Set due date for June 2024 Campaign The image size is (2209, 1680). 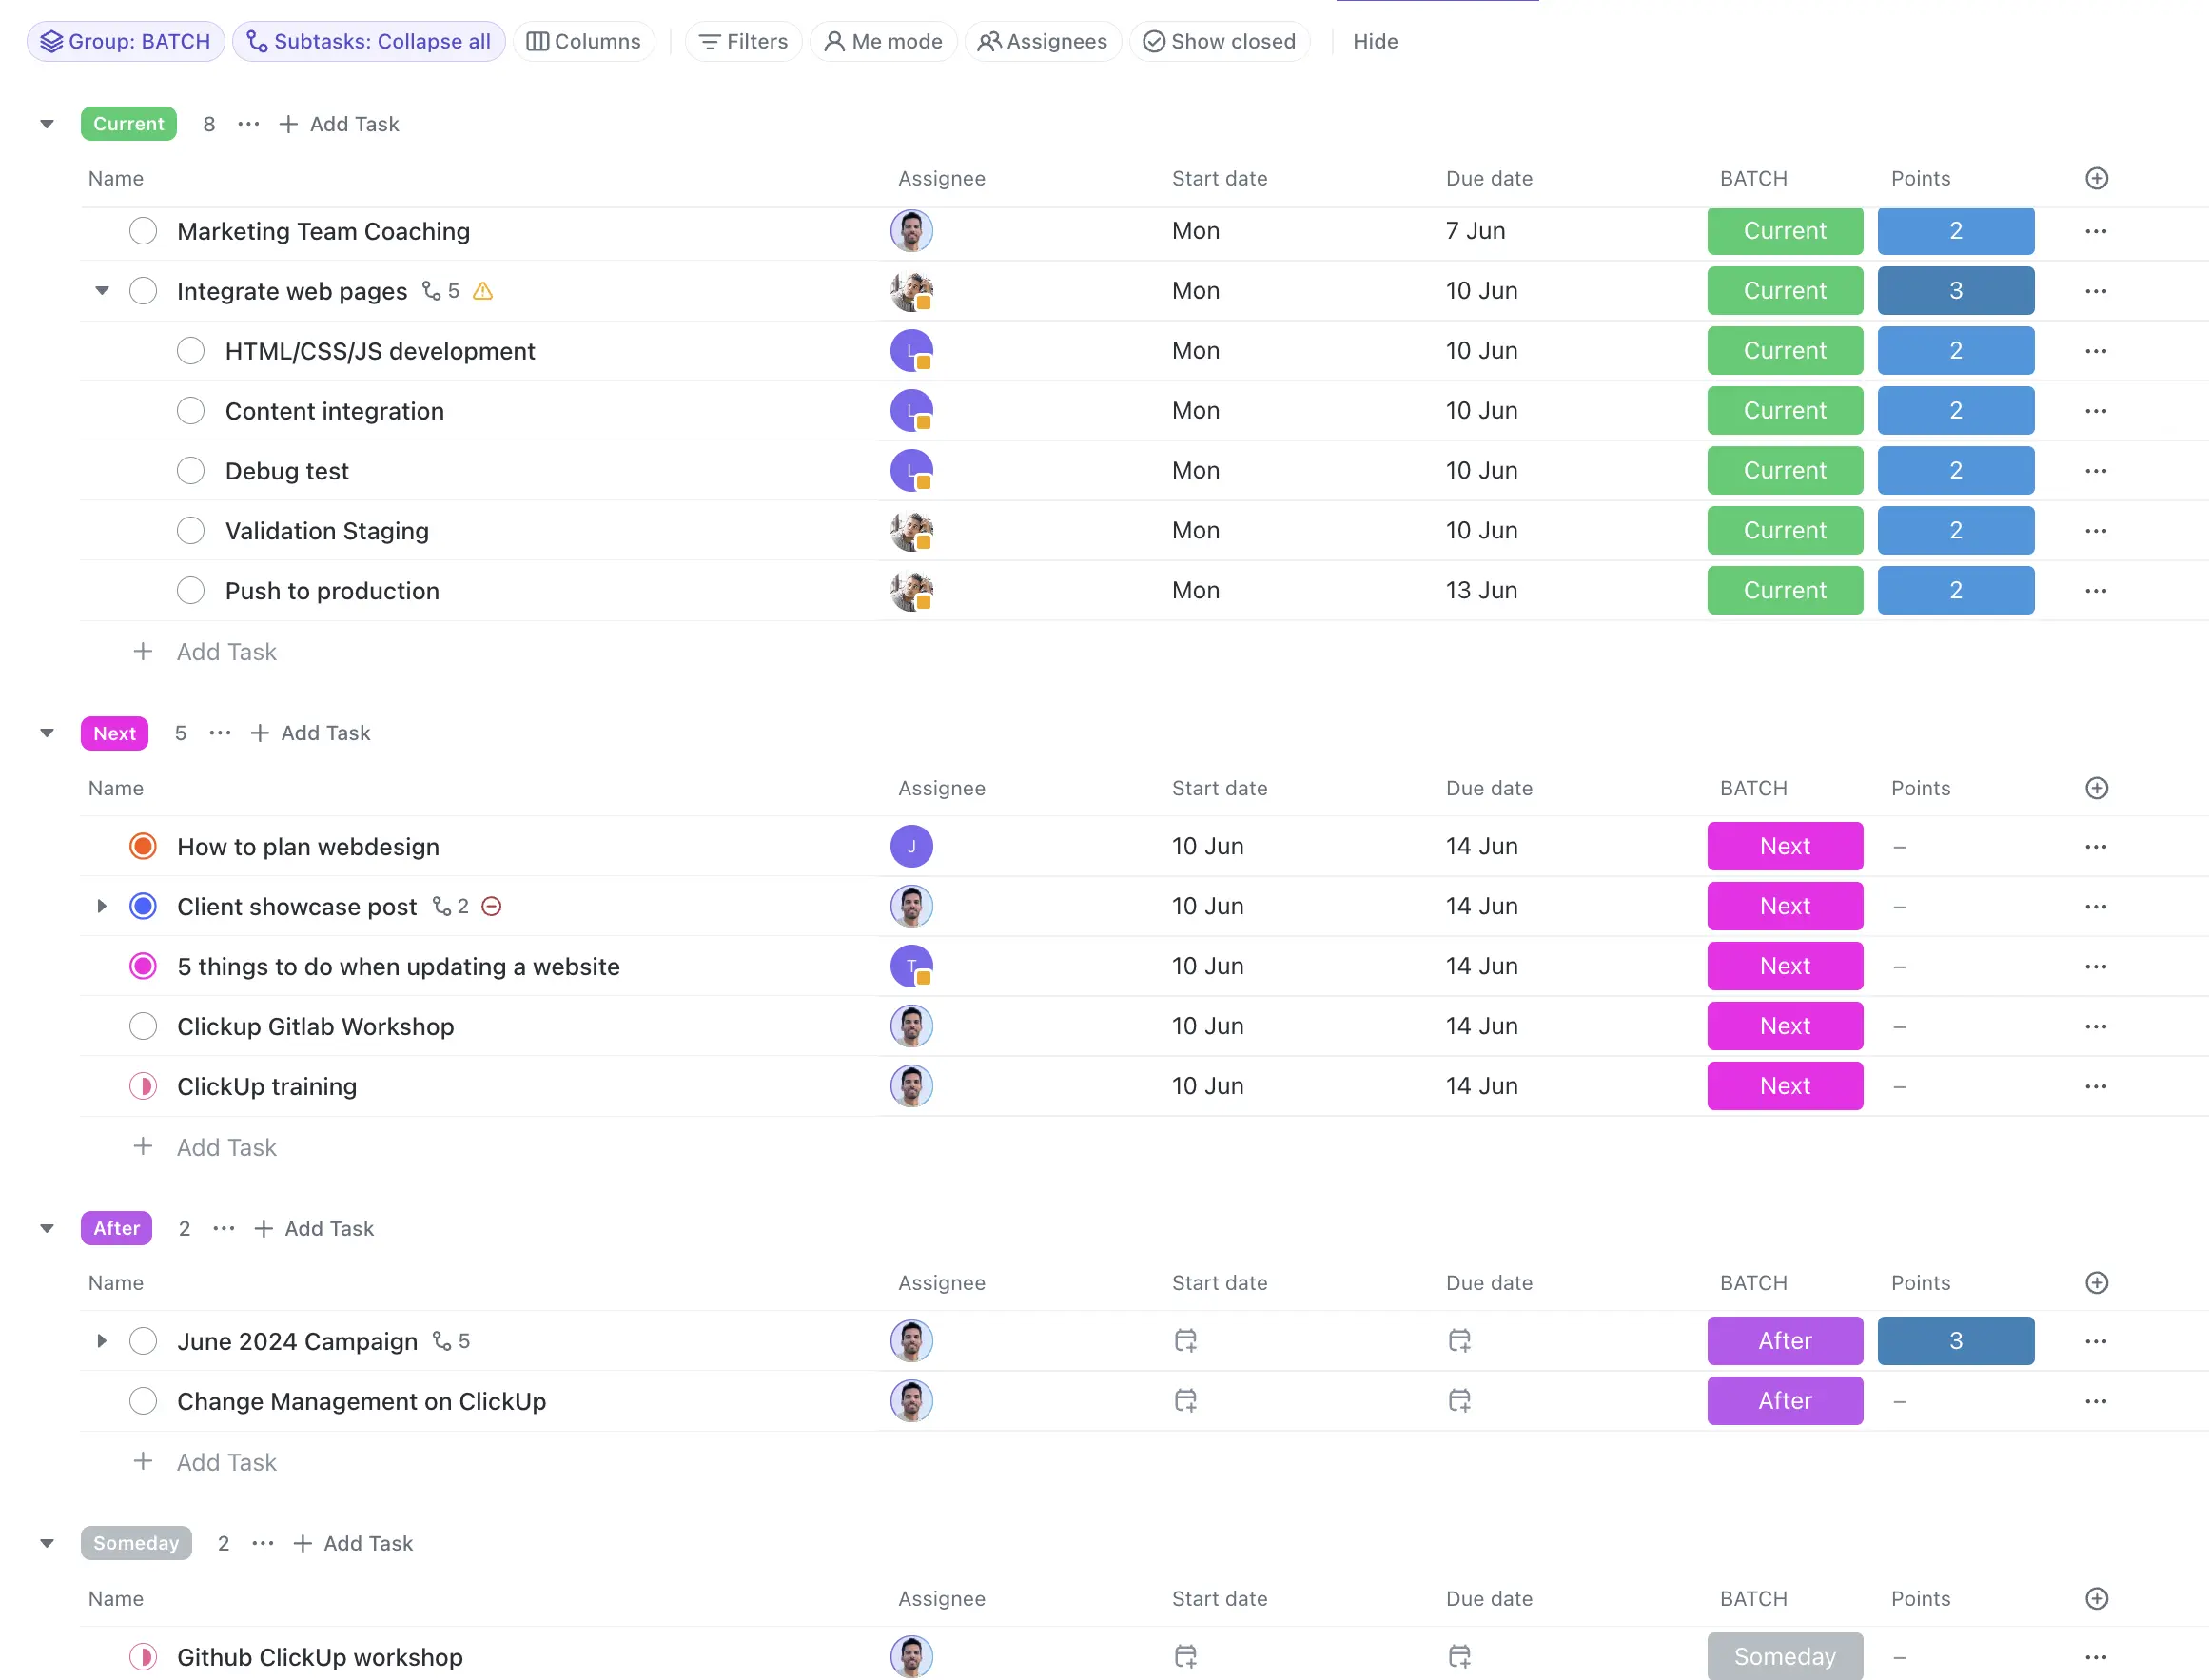click(1459, 1341)
